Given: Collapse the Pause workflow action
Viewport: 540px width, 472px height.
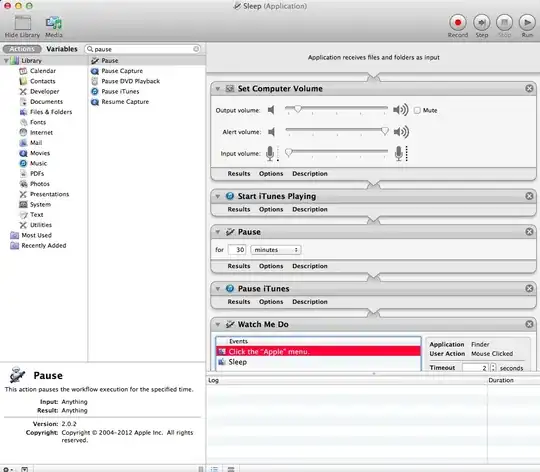Looking at the screenshot, I should coord(218,232).
